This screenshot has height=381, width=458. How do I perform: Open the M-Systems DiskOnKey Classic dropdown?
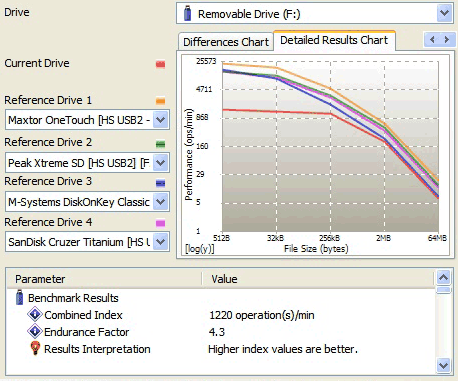point(161,202)
